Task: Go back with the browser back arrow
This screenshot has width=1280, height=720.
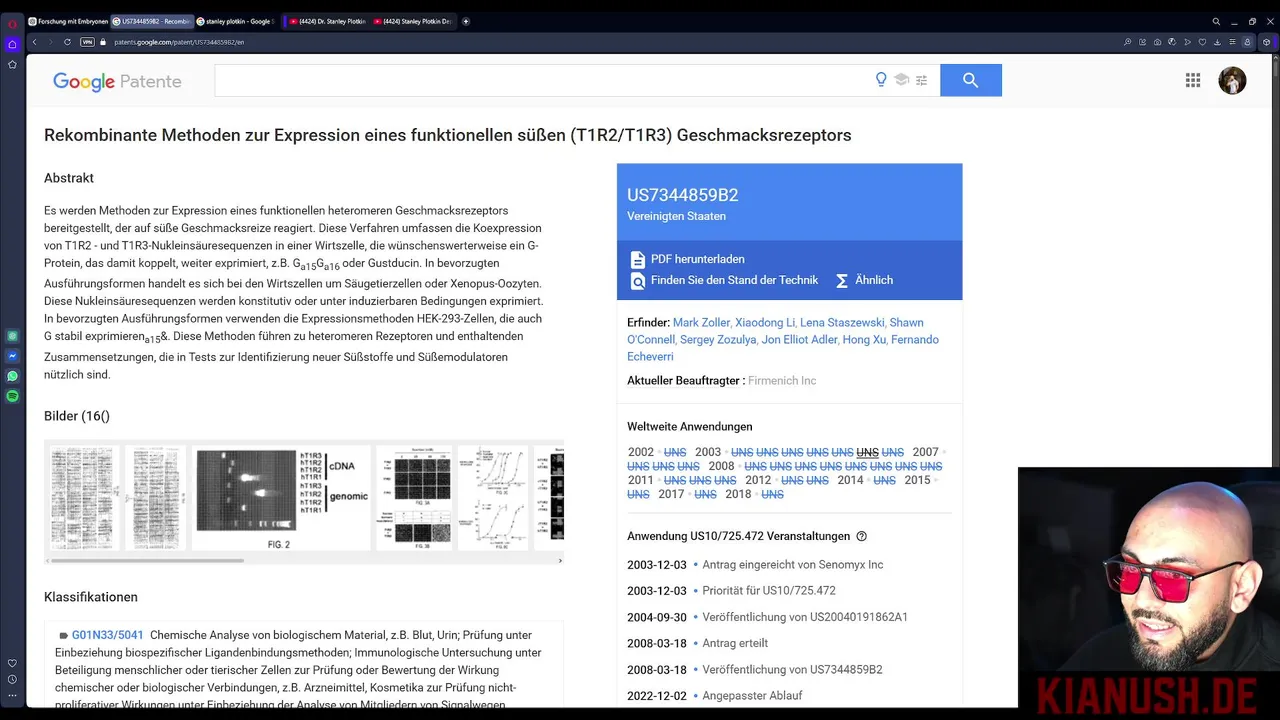Action: pos(35,42)
